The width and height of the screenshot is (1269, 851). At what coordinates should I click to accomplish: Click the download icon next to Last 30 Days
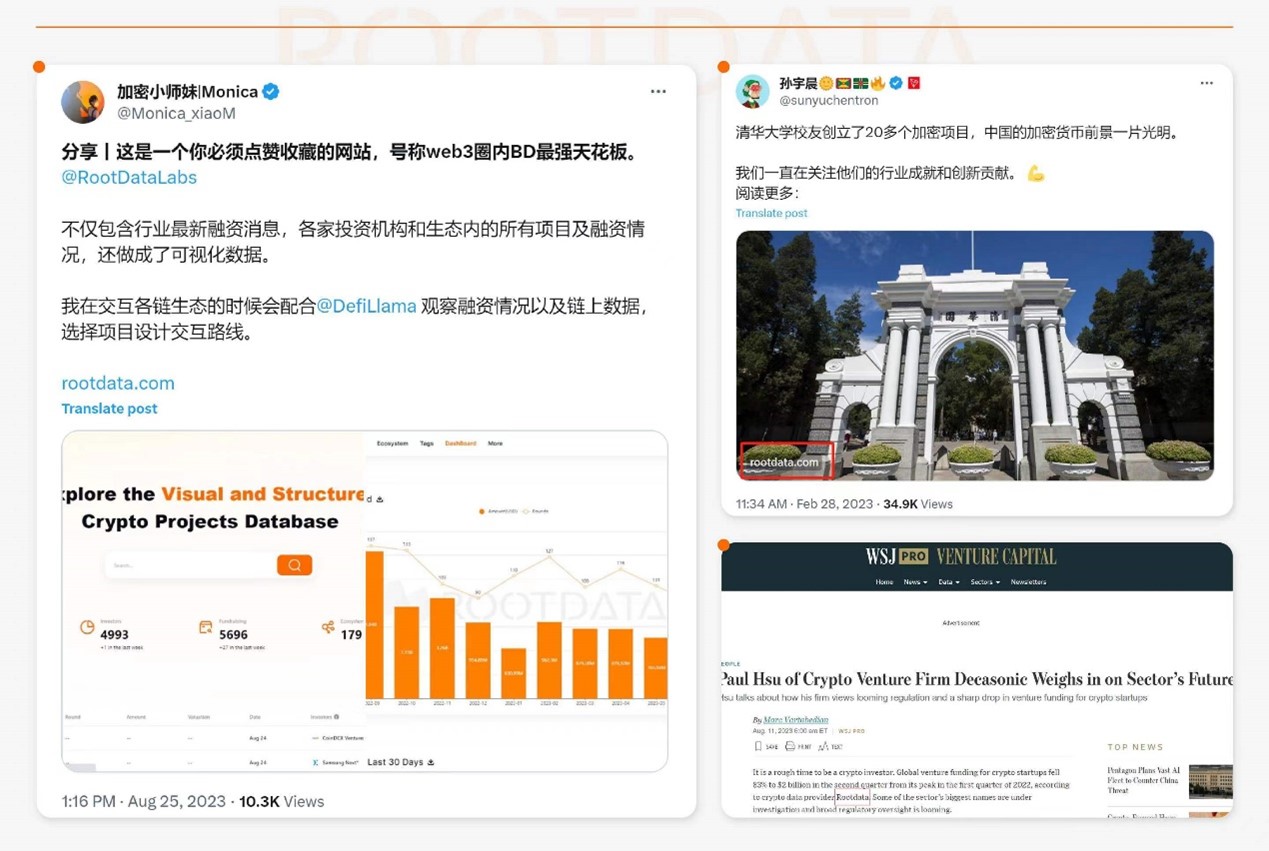click(431, 762)
